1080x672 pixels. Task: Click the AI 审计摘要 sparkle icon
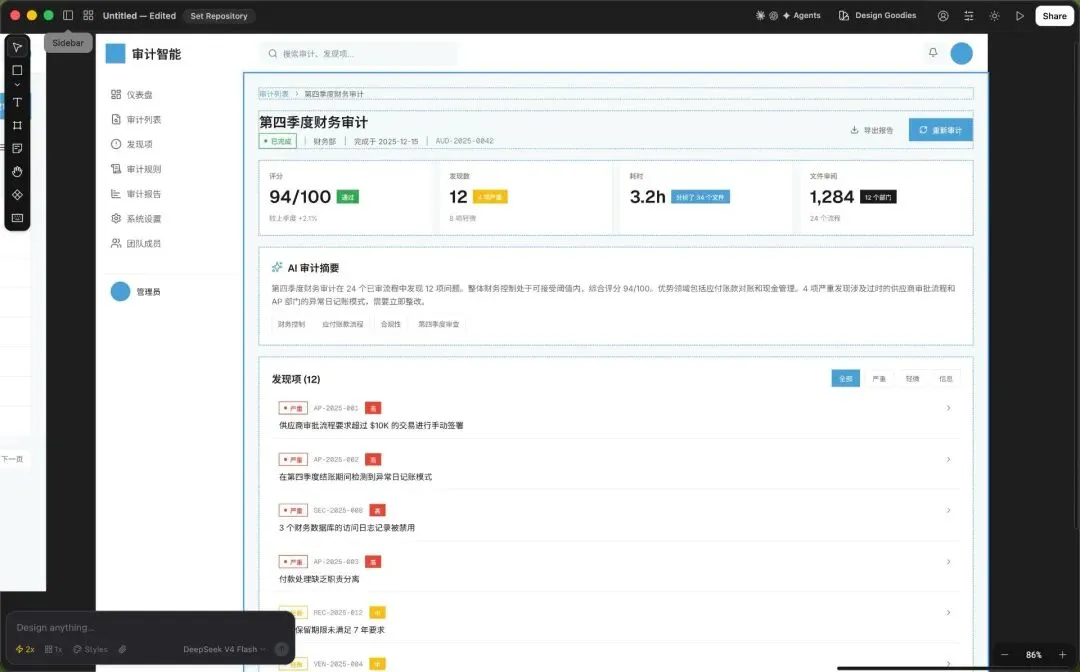277,267
